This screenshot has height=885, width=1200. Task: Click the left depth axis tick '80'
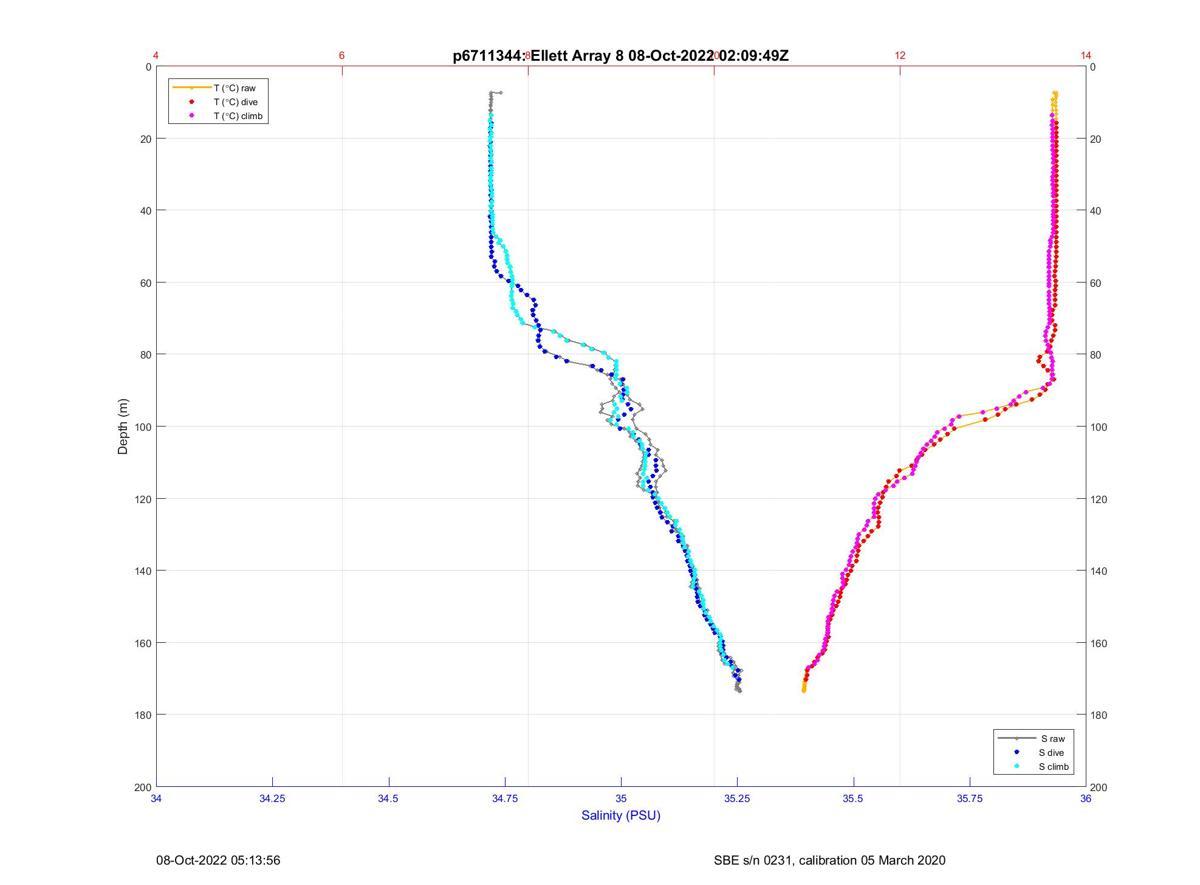[x=146, y=355]
